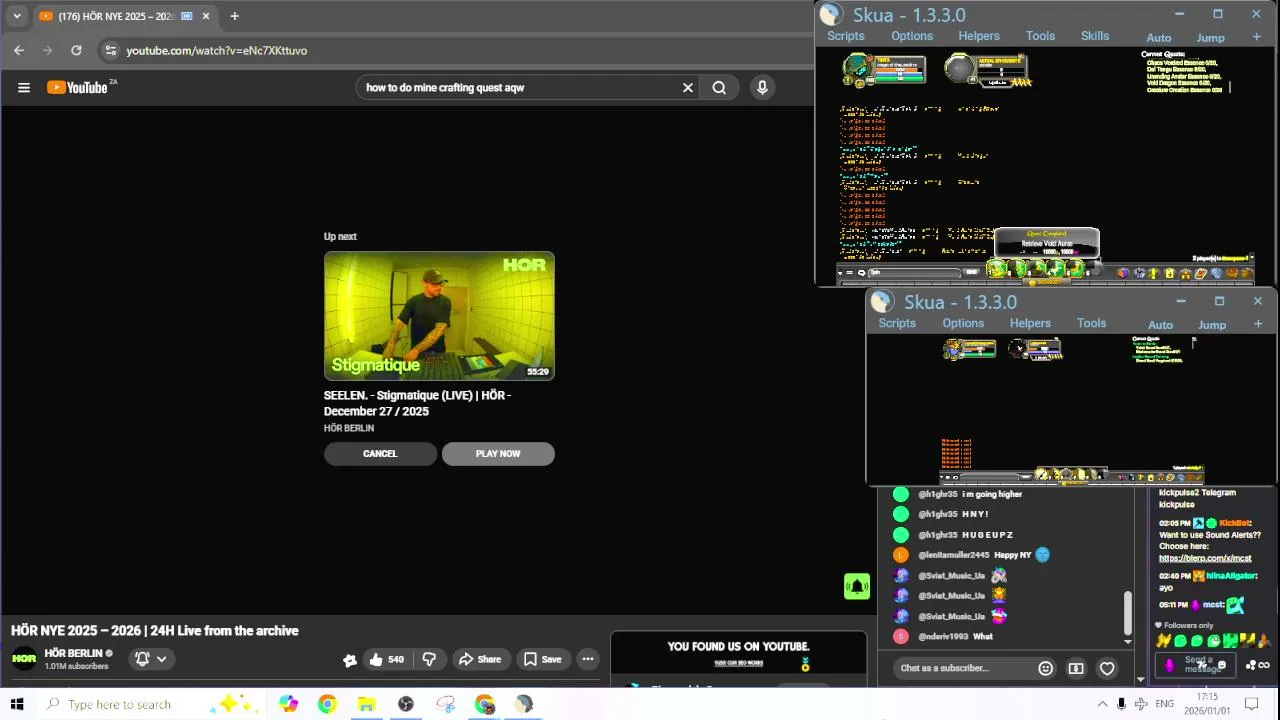Screen dimensions: 1280x720
Task: Open Helpers menu in lower Skua window
Action: [x=1030, y=323]
